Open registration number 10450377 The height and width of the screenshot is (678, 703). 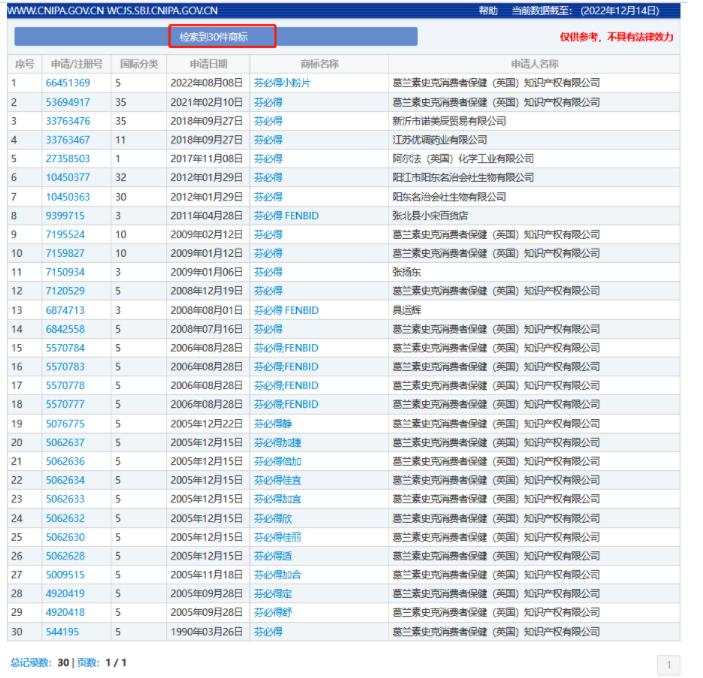68,178
